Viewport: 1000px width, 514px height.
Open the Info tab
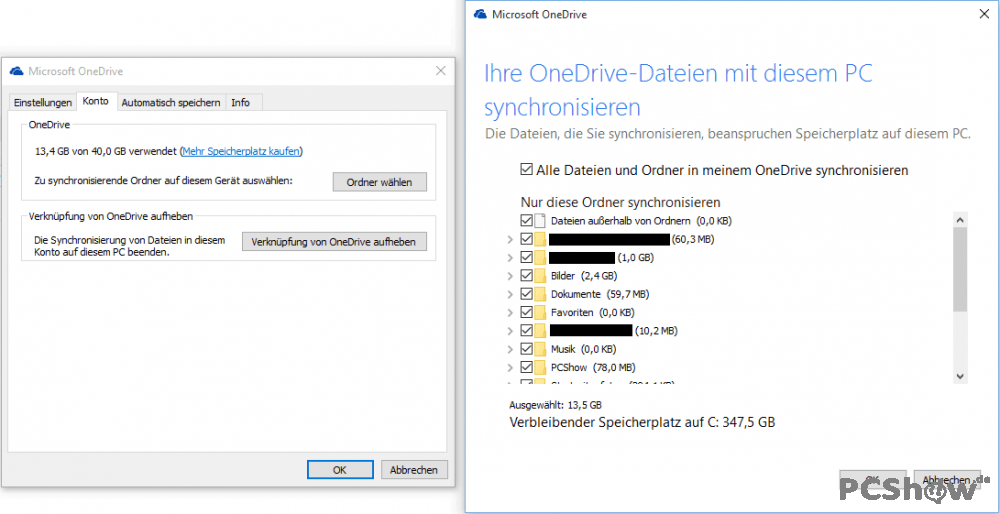click(x=240, y=102)
